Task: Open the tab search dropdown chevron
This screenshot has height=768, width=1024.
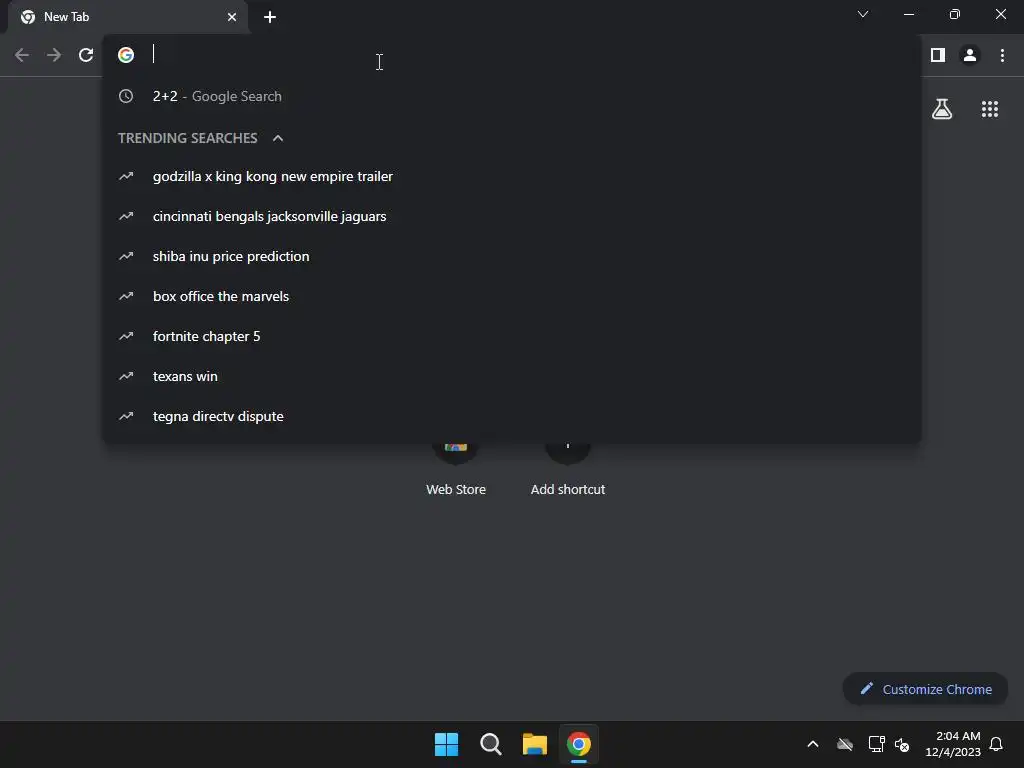Action: point(863,14)
